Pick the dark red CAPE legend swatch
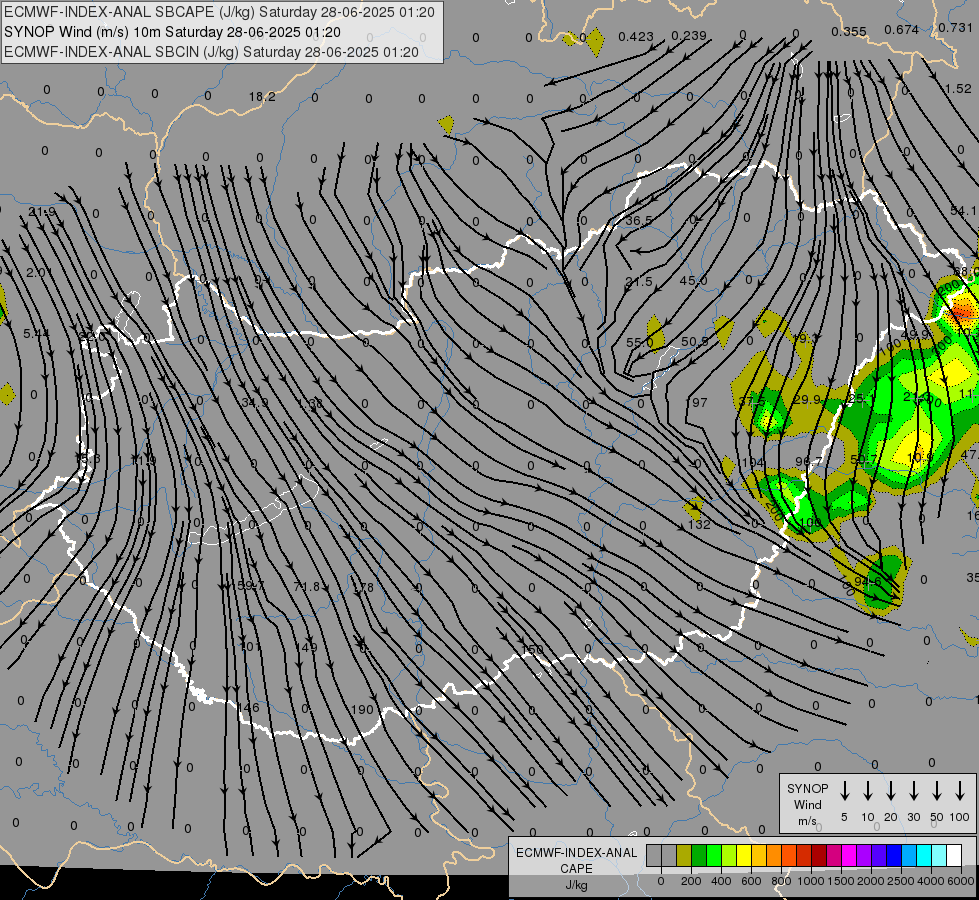979x900 pixels. pyautogui.click(x=819, y=856)
